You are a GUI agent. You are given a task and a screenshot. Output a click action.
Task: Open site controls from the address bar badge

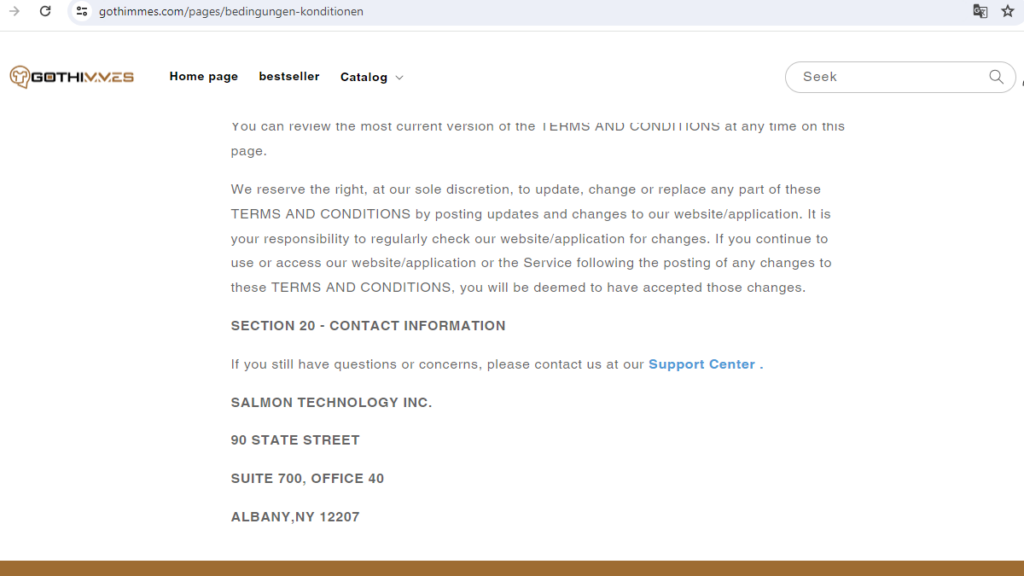point(80,12)
